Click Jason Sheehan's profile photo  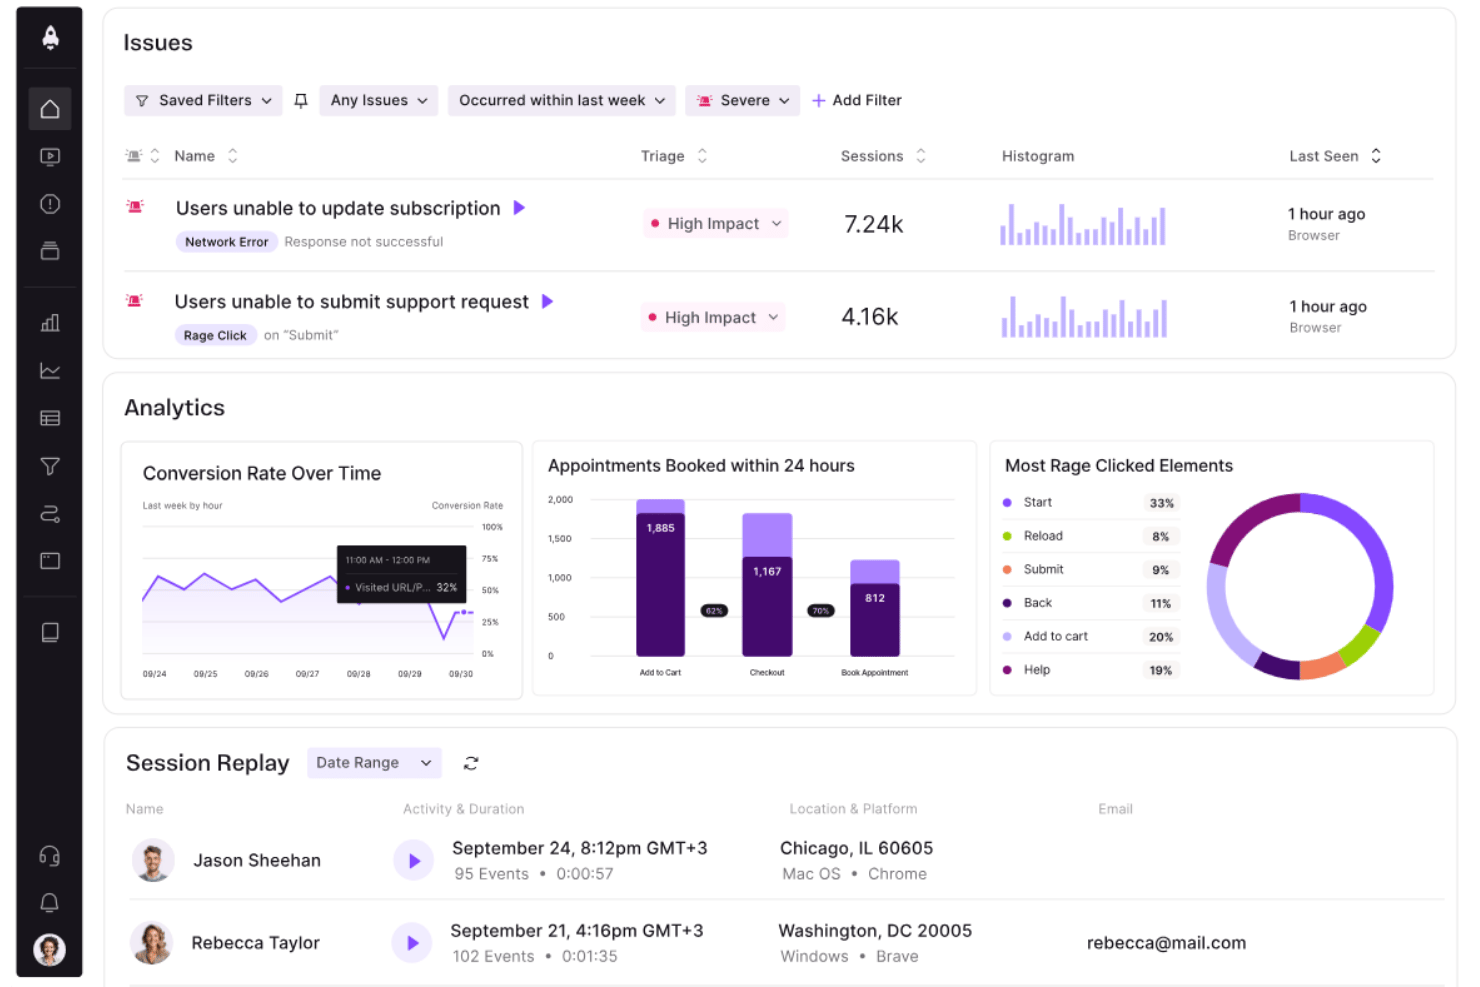[153, 860]
